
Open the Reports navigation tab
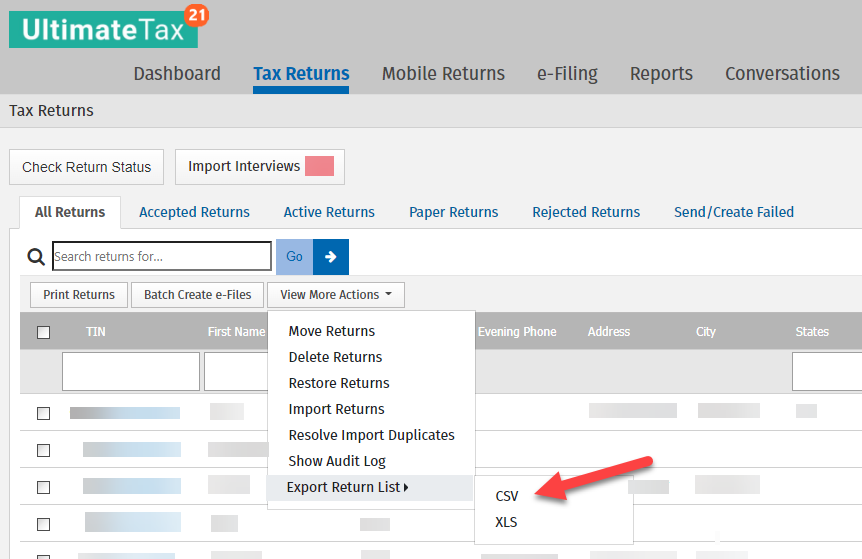pyautogui.click(x=661, y=74)
